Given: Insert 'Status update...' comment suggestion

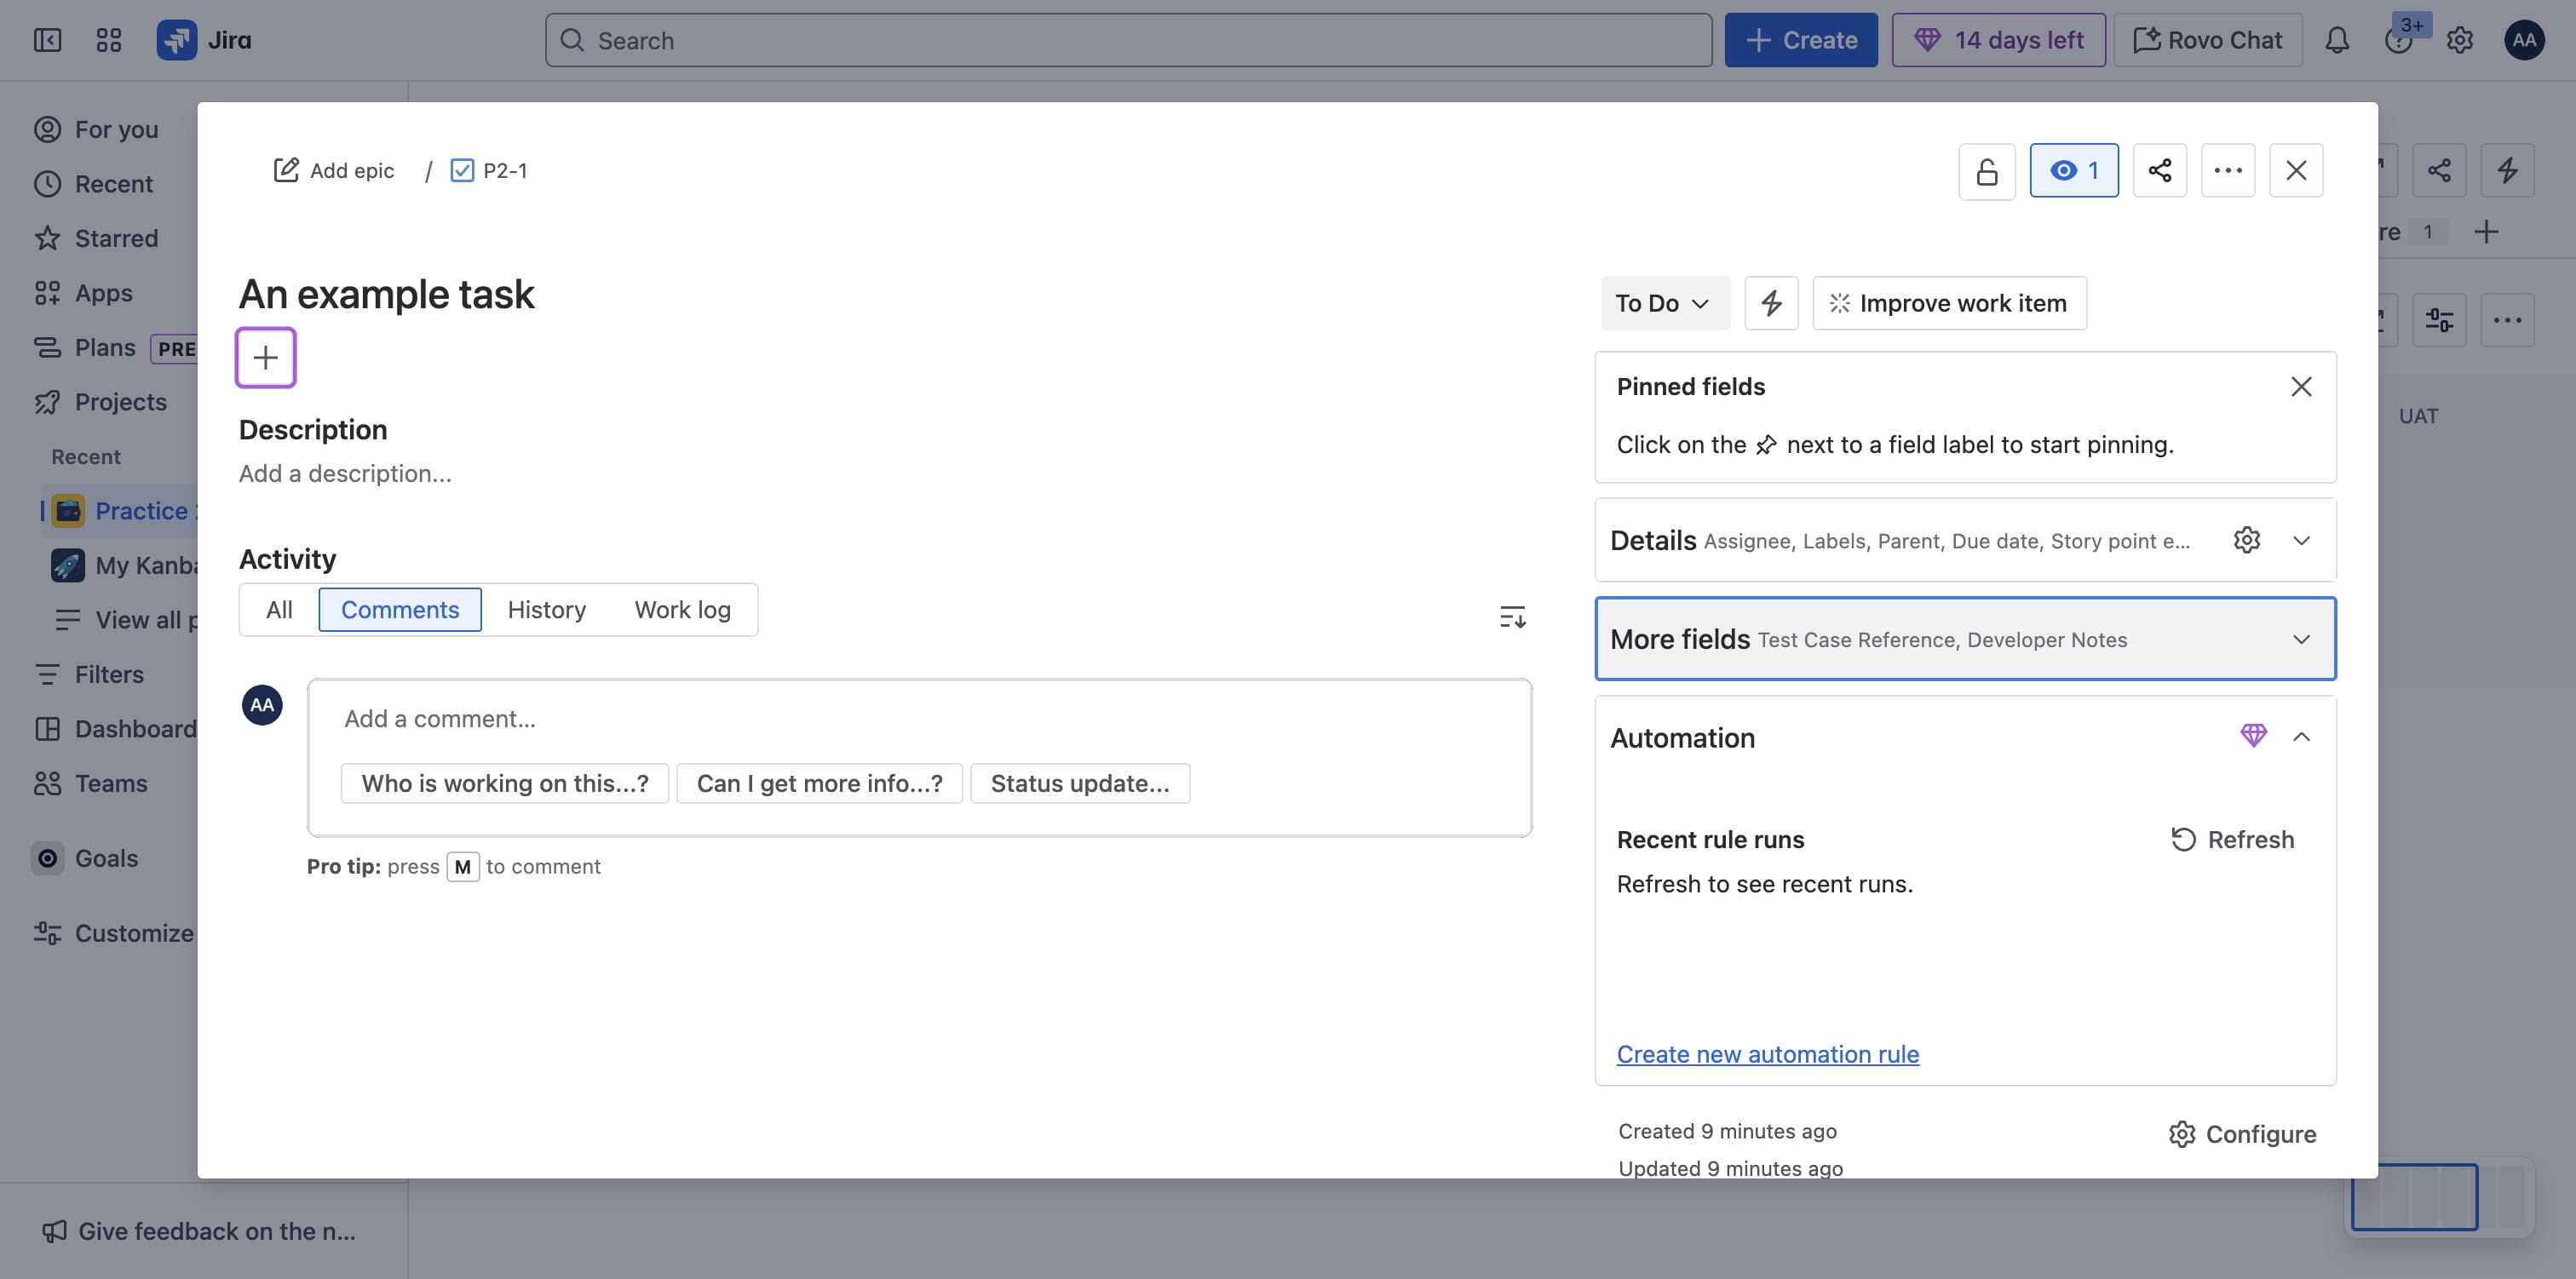Looking at the screenshot, I should [x=1079, y=783].
